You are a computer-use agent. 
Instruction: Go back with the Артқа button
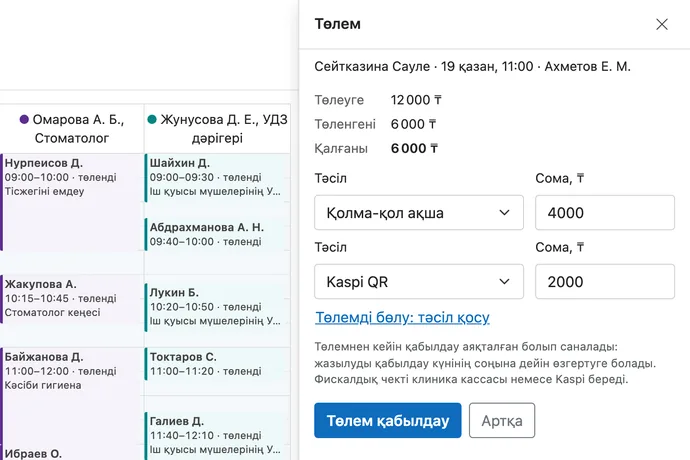(x=502, y=420)
